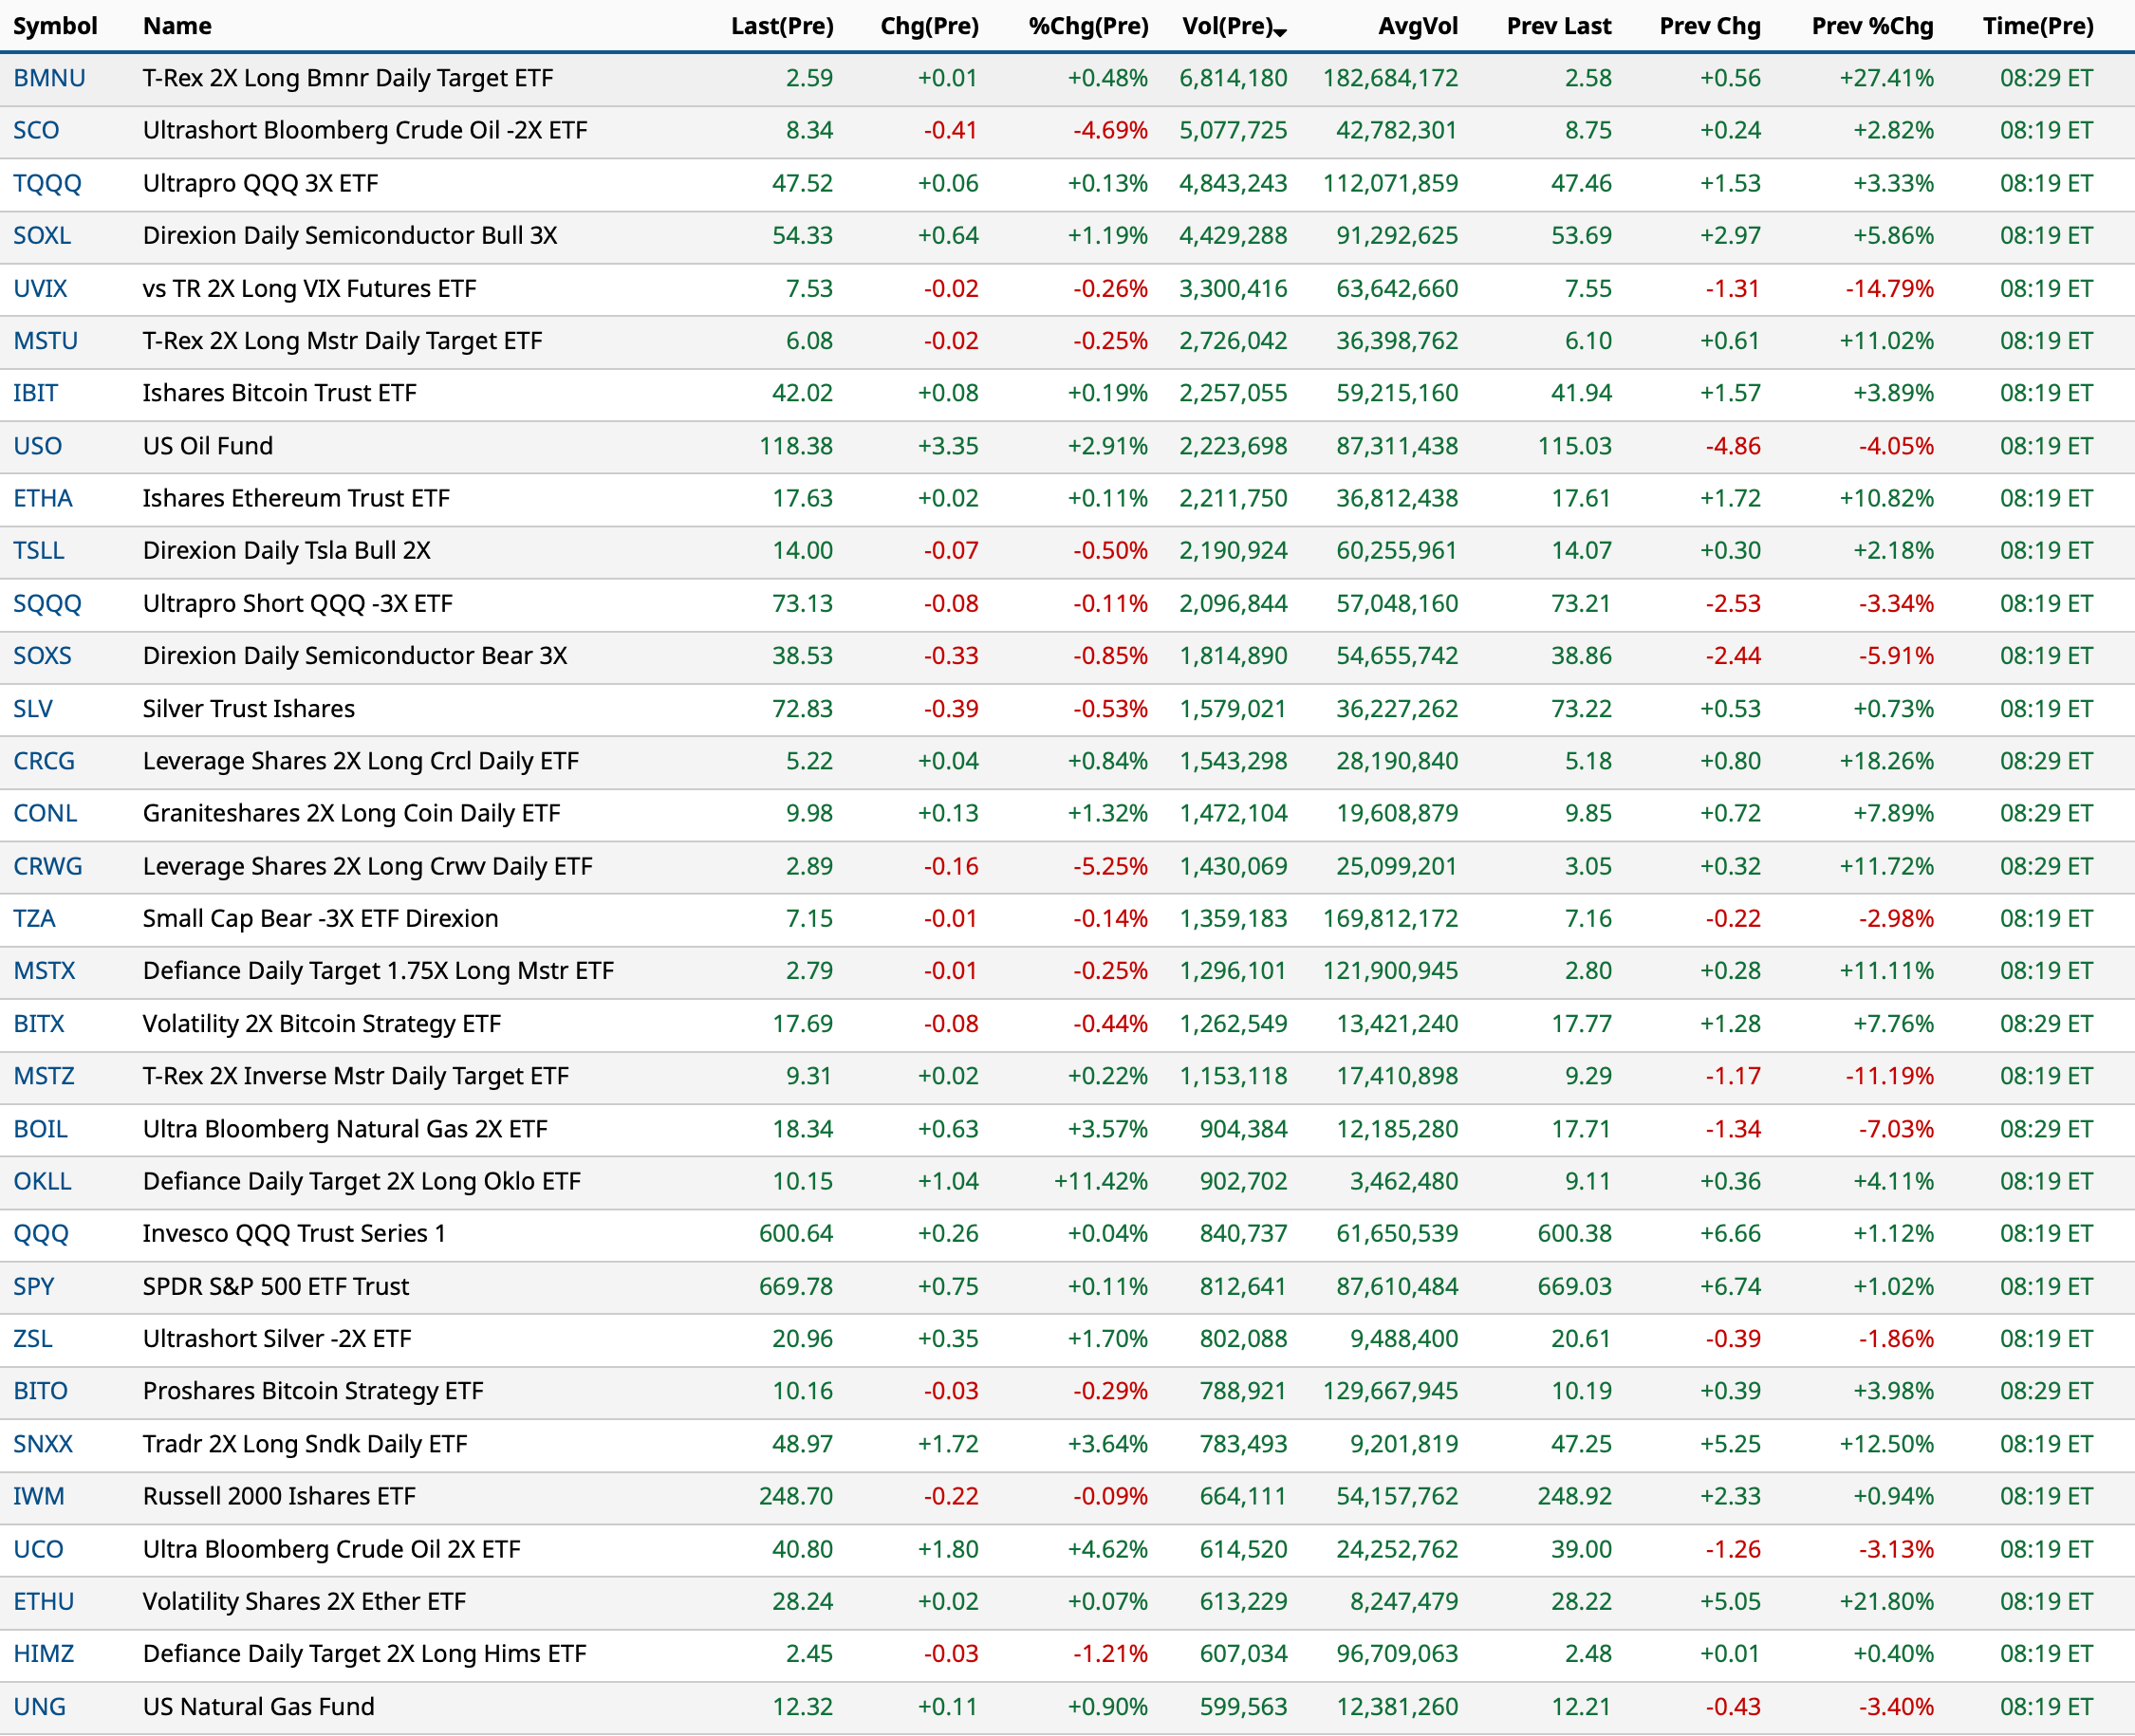Click the SOXL ticker symbol
The width and height of the screenshot is (2135, 1736).
tap(42, 235)
